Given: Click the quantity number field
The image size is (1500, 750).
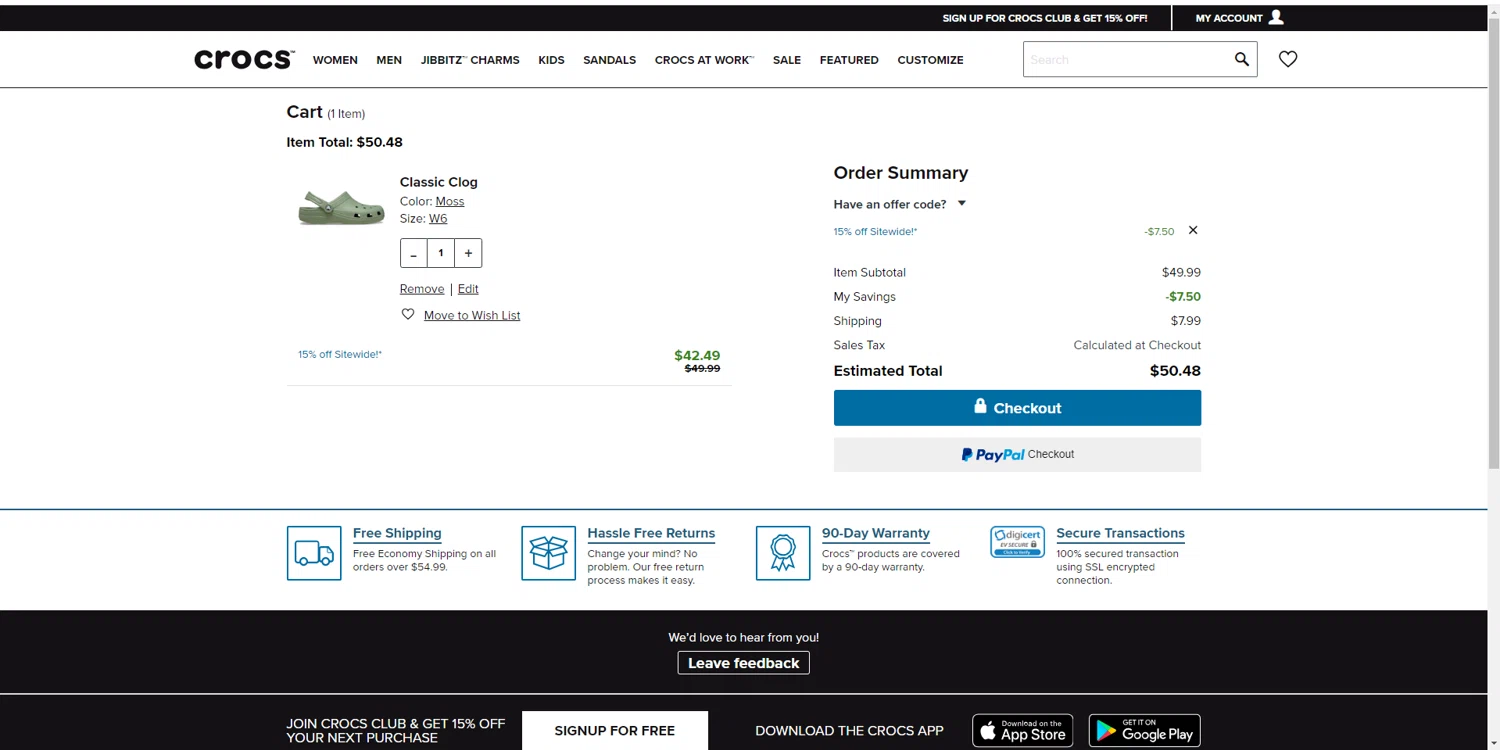Looking at the screenshot, I should click(441, 253).
